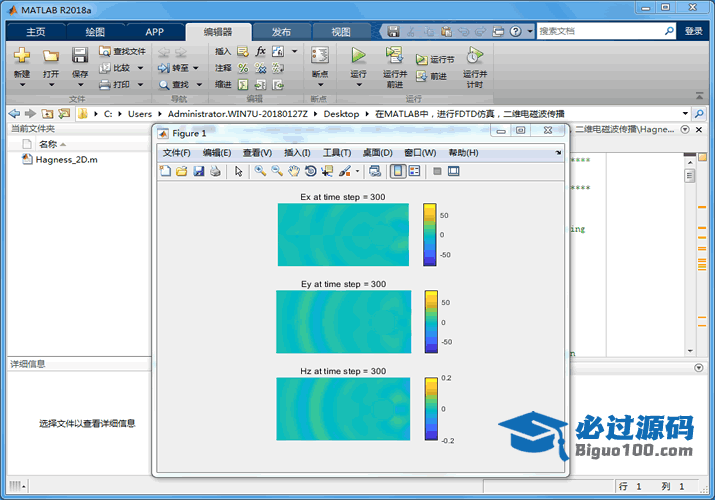The height and width of the screenshot is (500, 715).
Task: Switch to the 主页 tab
Action: coord(36,32)
